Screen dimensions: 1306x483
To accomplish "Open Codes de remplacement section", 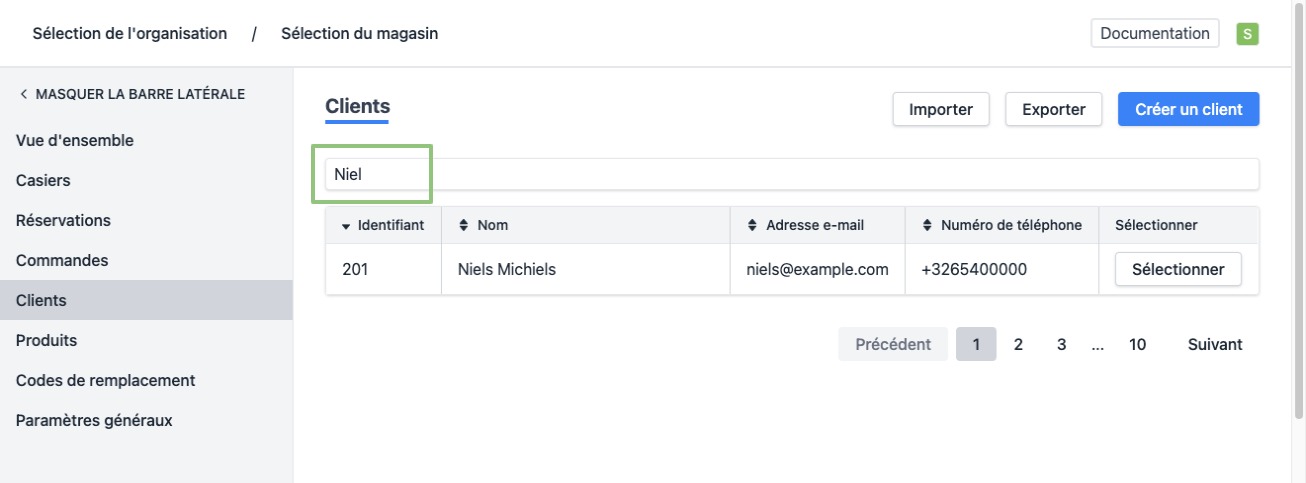I will pos(105,380).
